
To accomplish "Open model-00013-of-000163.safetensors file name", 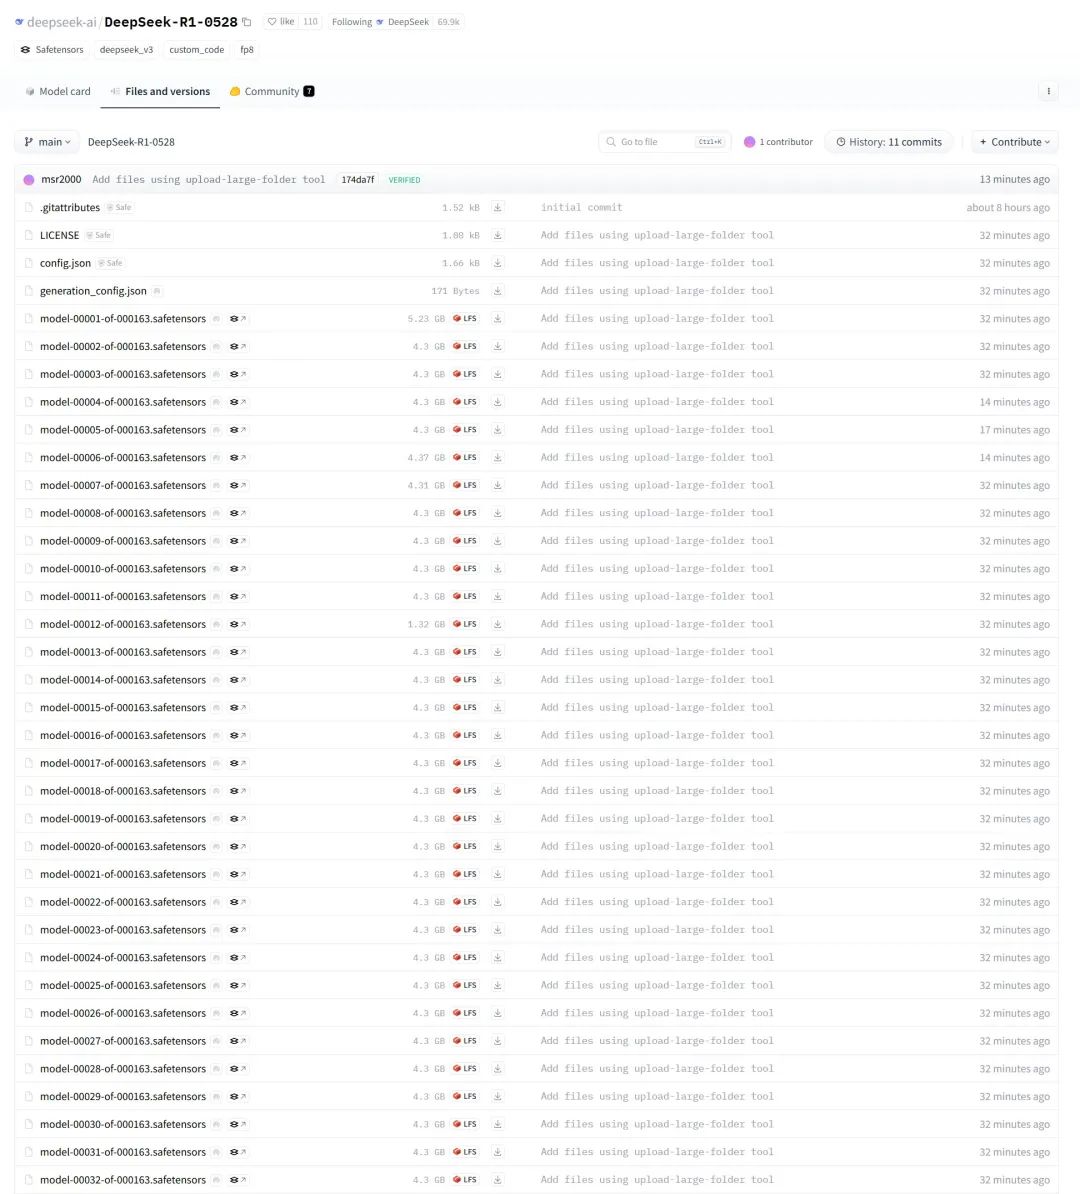I will point(123,652).
